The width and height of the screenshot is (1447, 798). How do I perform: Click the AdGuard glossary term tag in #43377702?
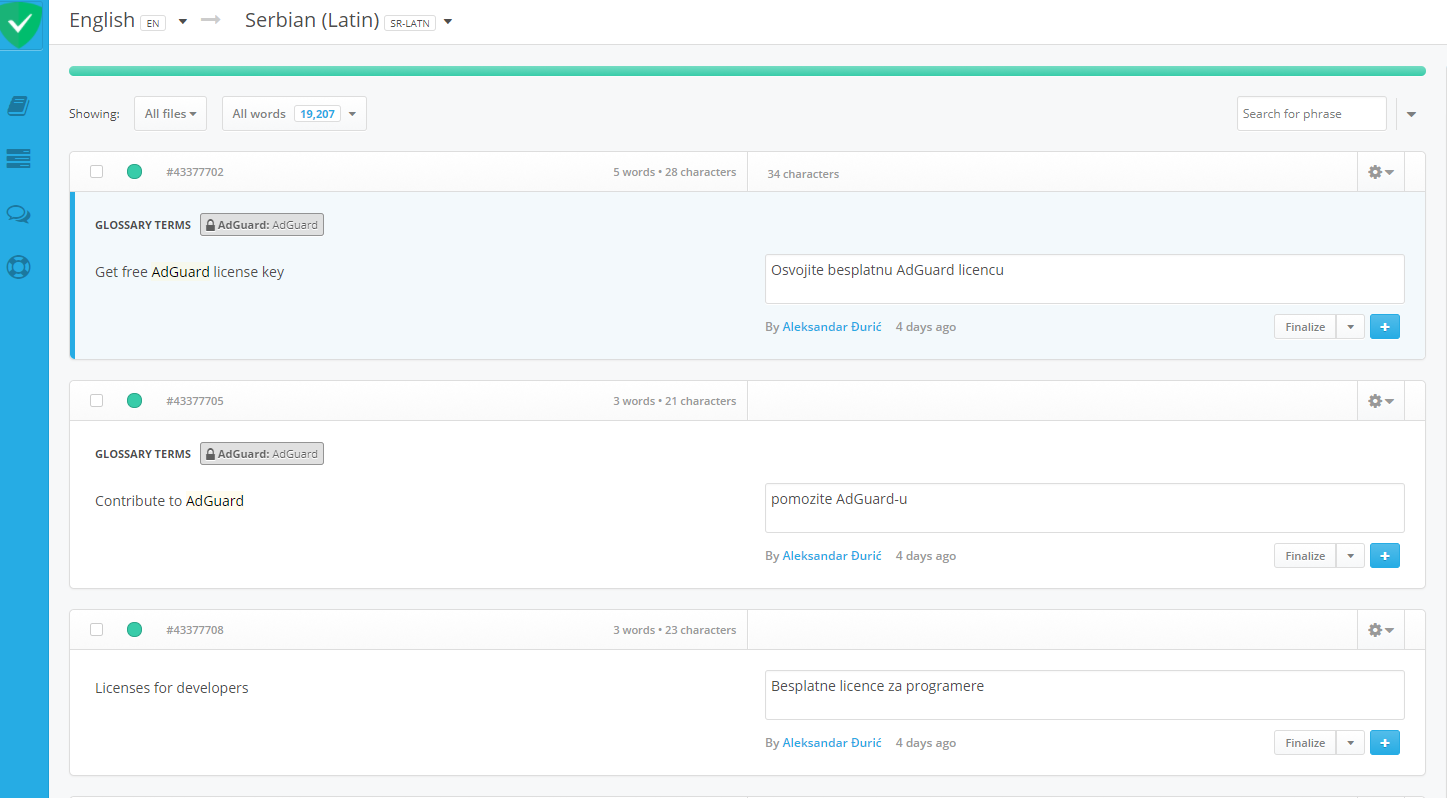[262, 225]
